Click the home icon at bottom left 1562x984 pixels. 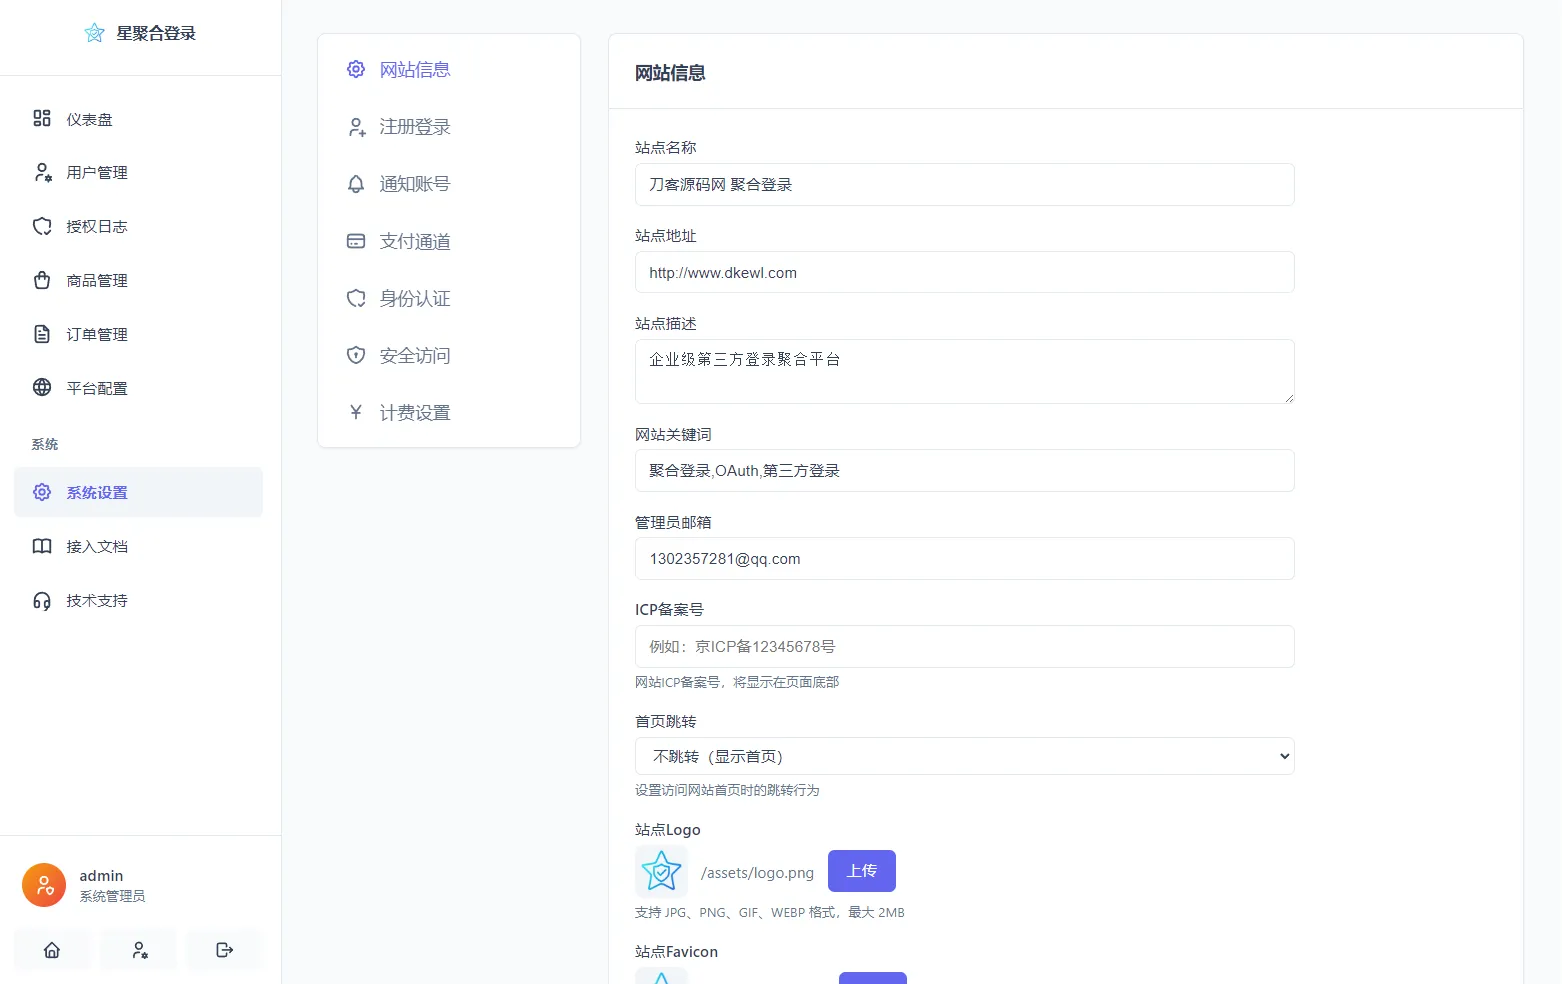(x=52, y=950)
